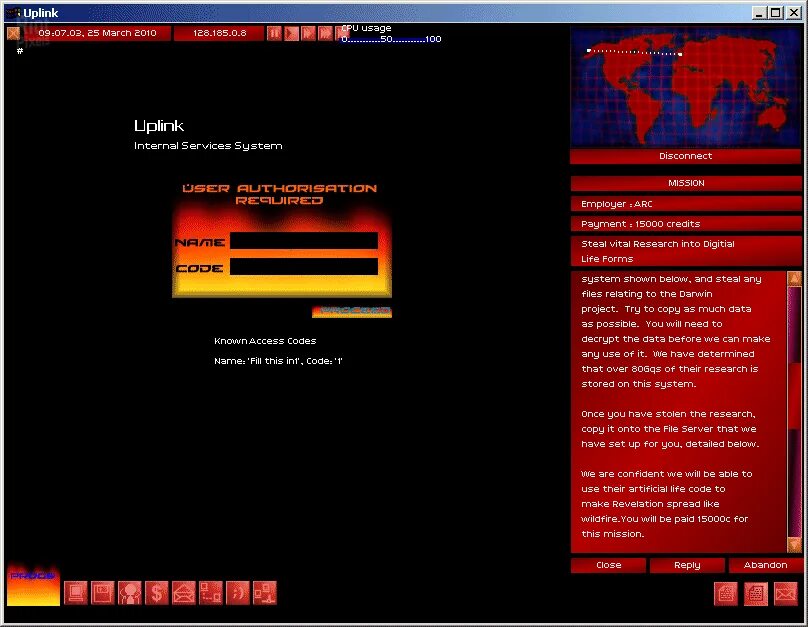Screen dimensions: 808x627
Task: Click the orange X icon below the title bar
Action: (13, 33)
